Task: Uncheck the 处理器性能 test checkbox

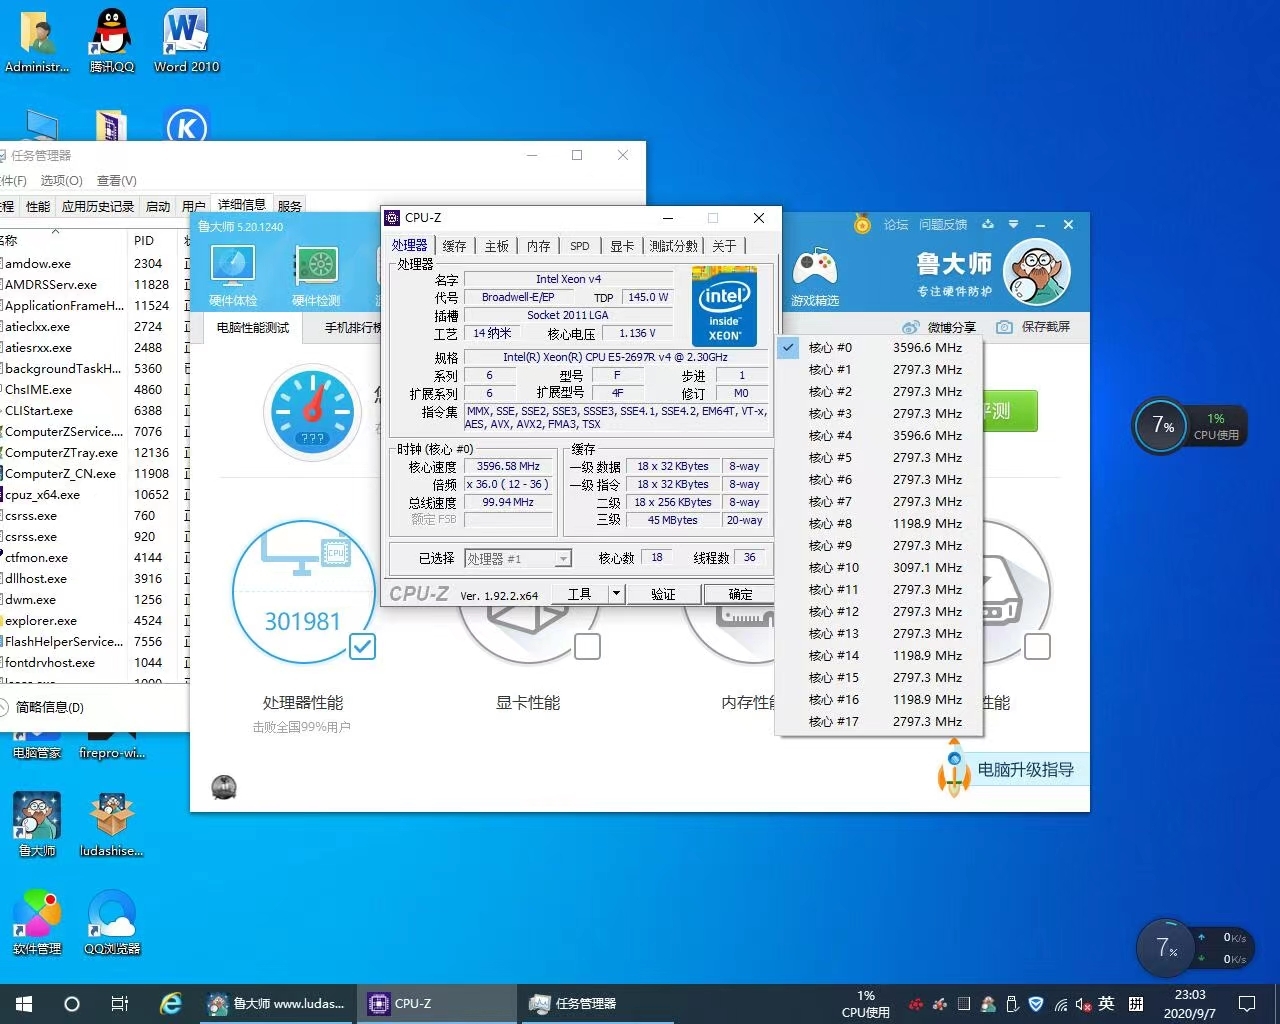Action: click(362, 647)
